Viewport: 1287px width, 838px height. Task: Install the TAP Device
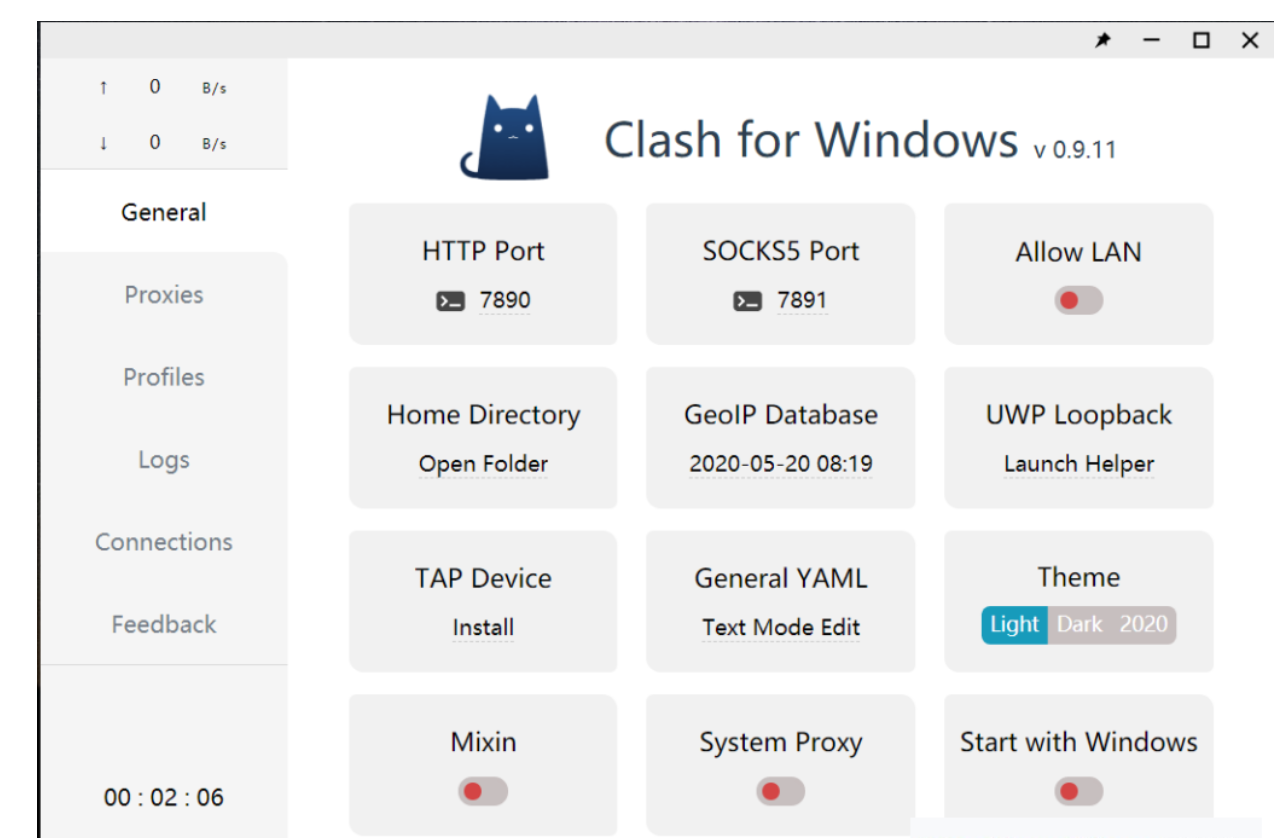pos(483,628)
